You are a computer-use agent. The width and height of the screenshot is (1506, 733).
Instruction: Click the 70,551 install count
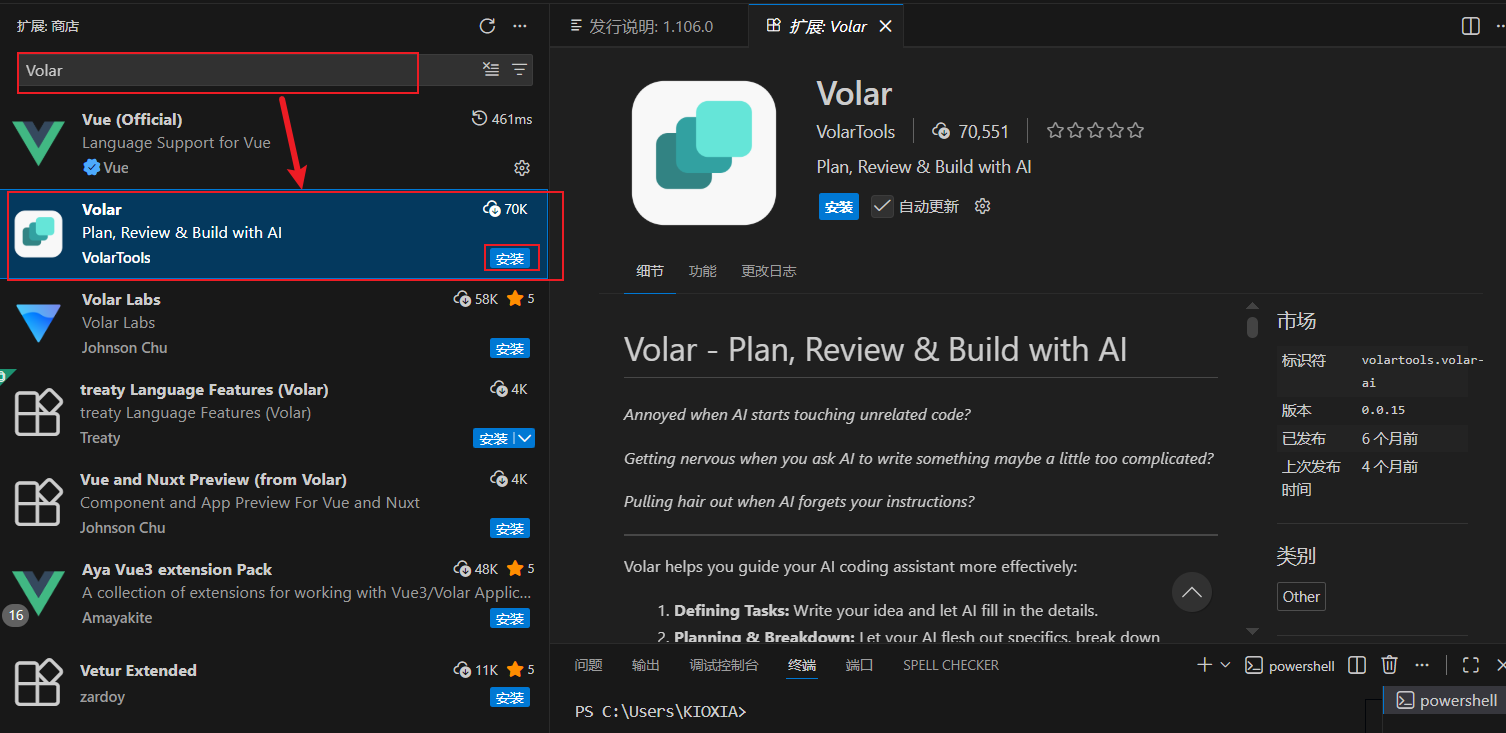coord(971,131)
